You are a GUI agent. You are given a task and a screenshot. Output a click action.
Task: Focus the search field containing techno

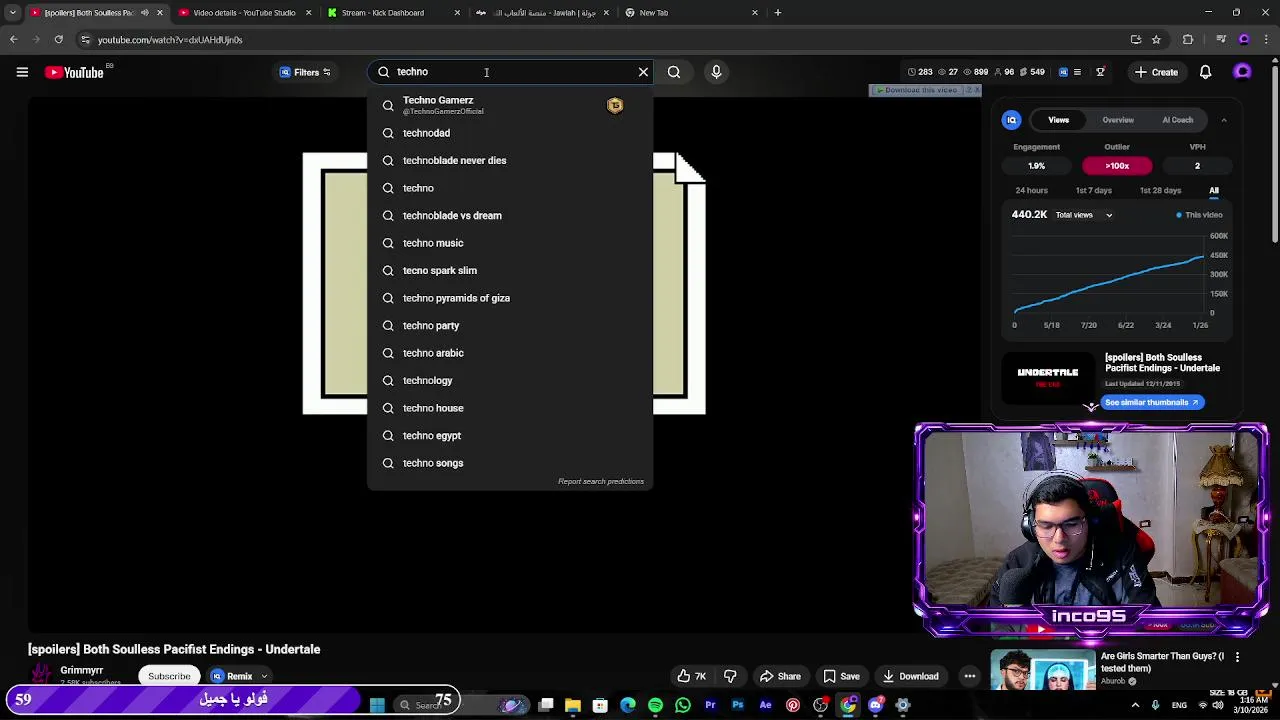coord(510,72)
